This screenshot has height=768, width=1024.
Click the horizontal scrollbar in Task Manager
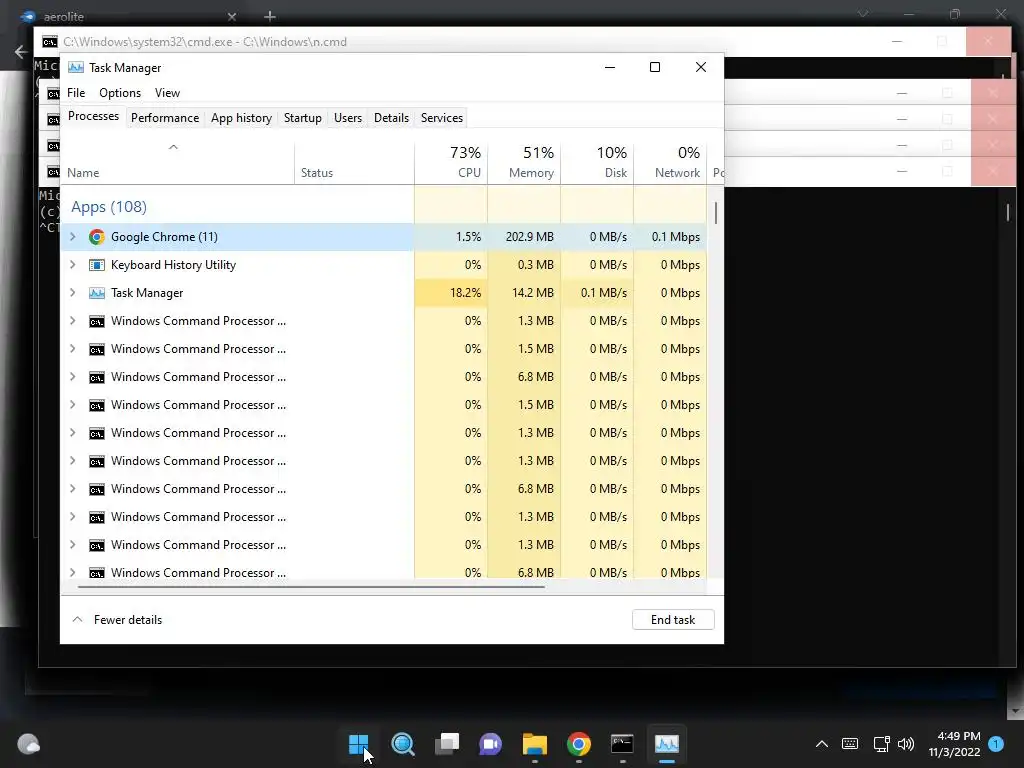[311, 586]
